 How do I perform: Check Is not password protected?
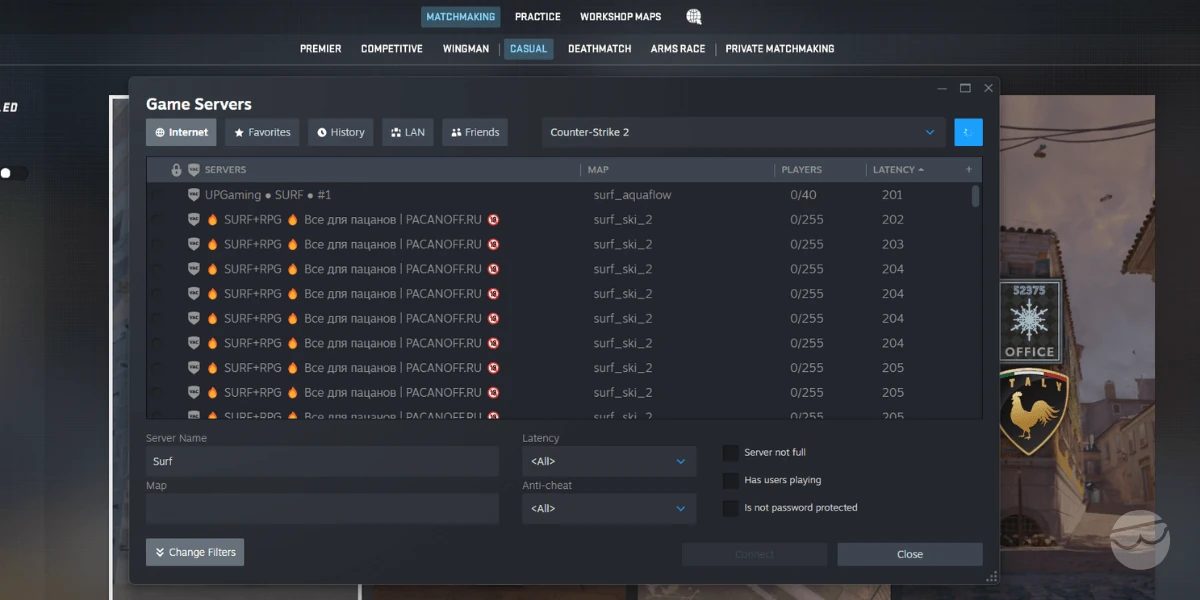tap(731, 508)
